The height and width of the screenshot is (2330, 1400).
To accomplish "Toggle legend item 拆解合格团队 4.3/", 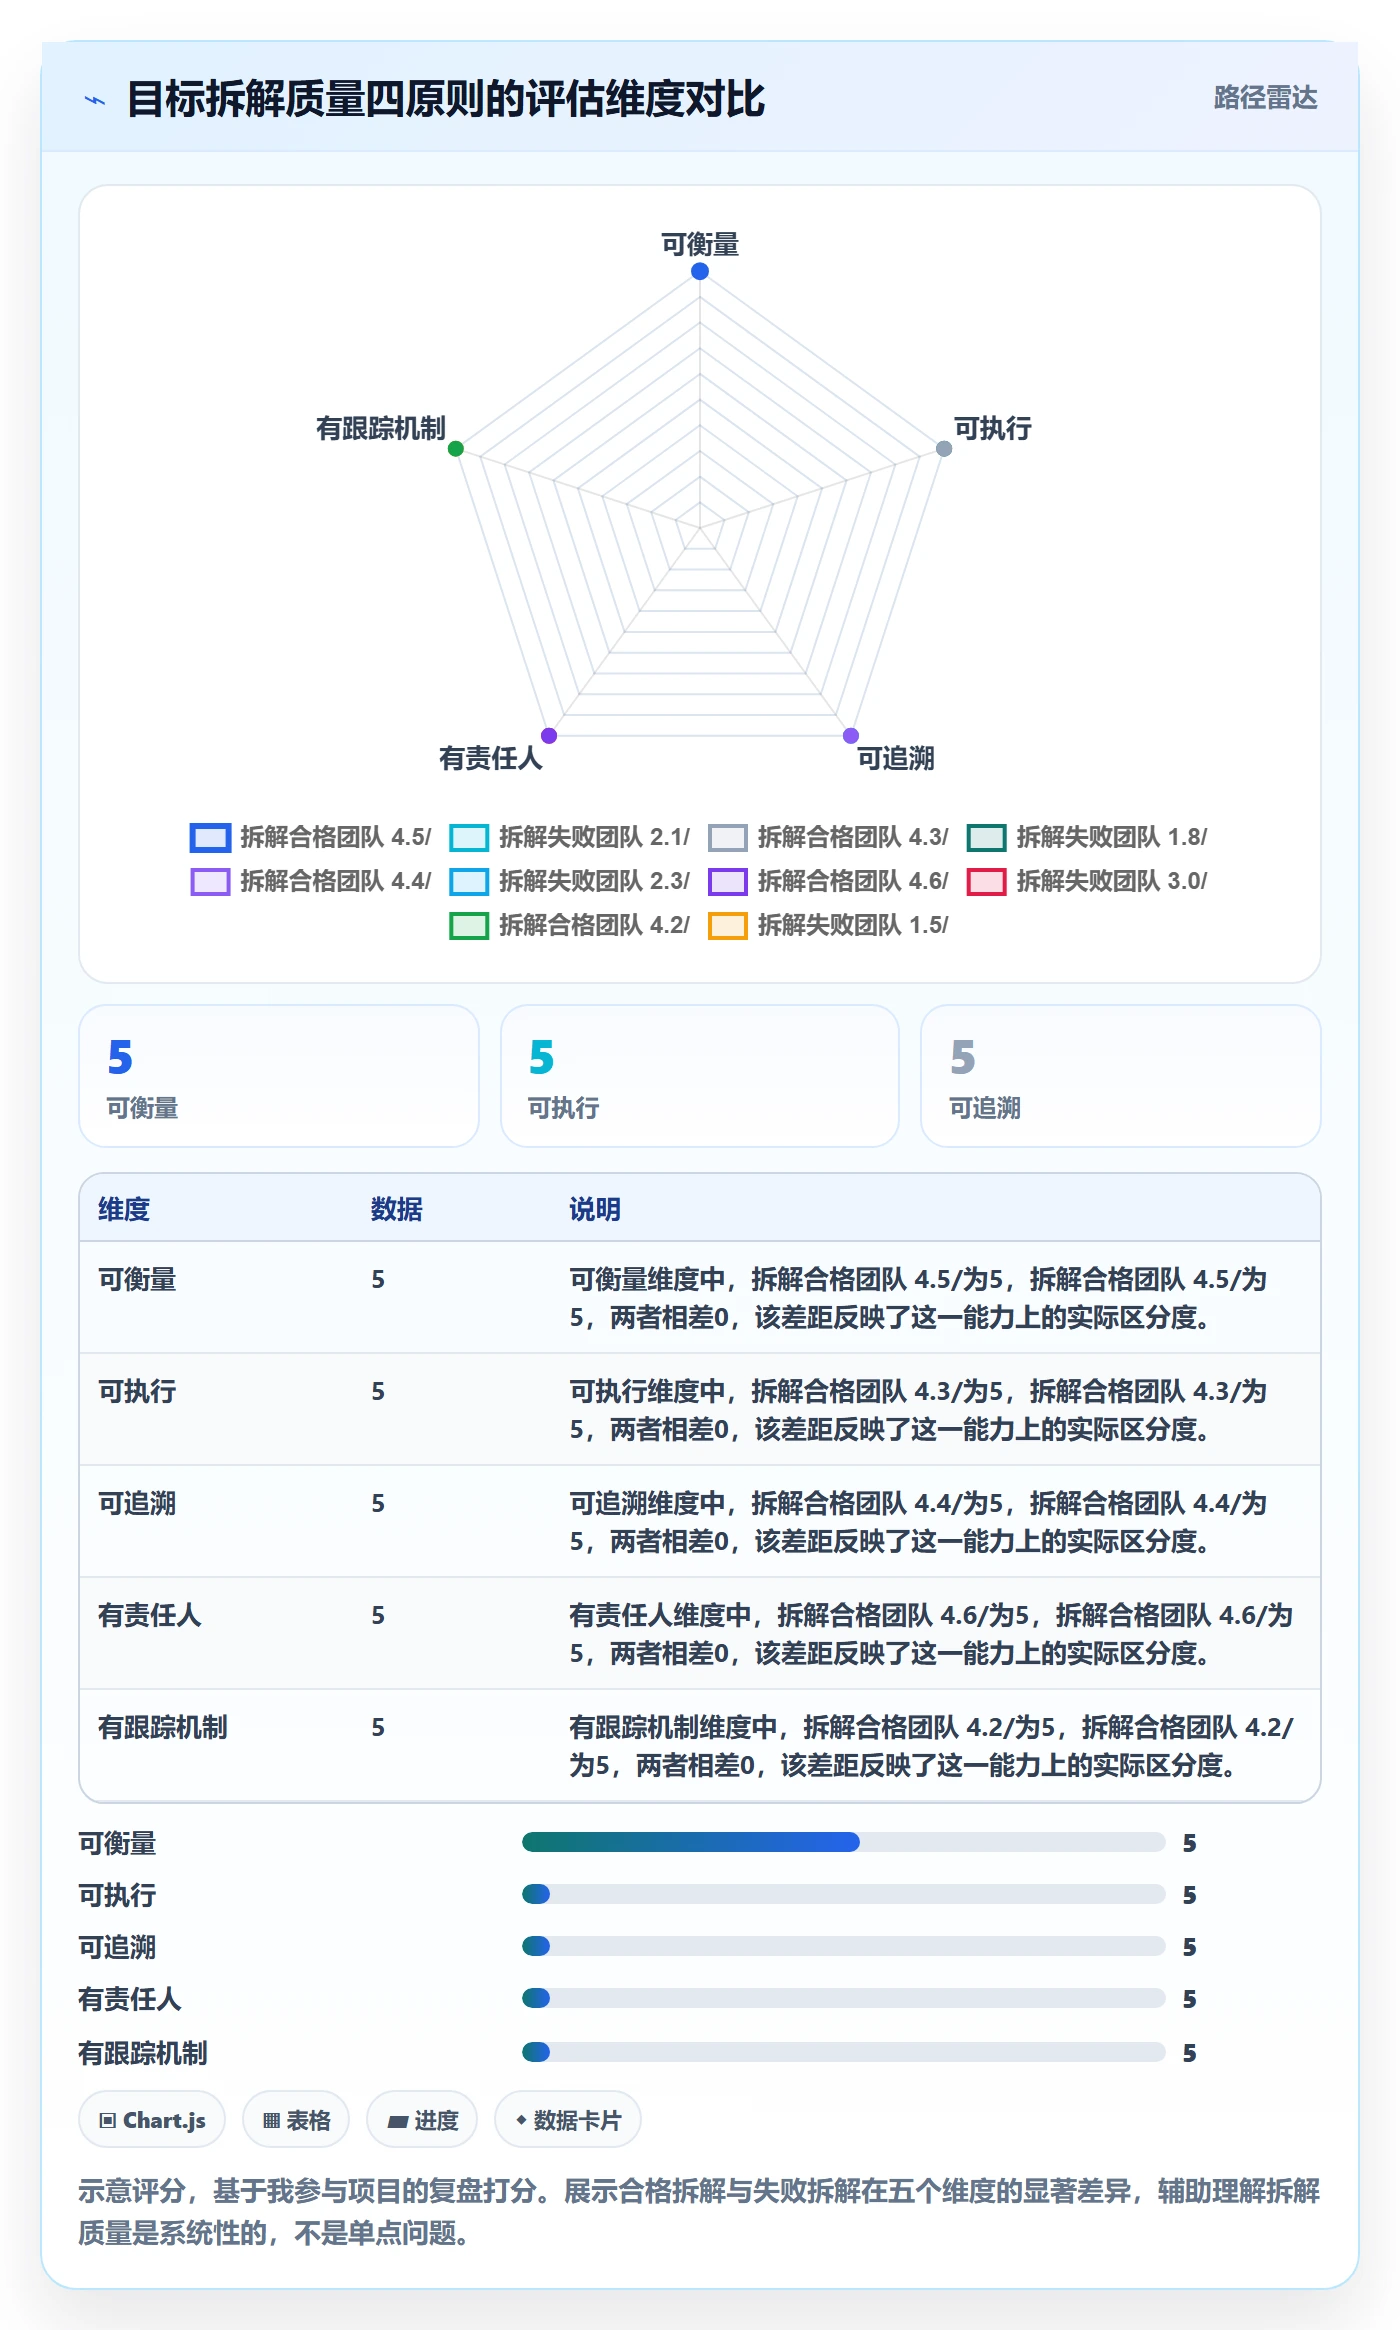I will coord(828,837).
